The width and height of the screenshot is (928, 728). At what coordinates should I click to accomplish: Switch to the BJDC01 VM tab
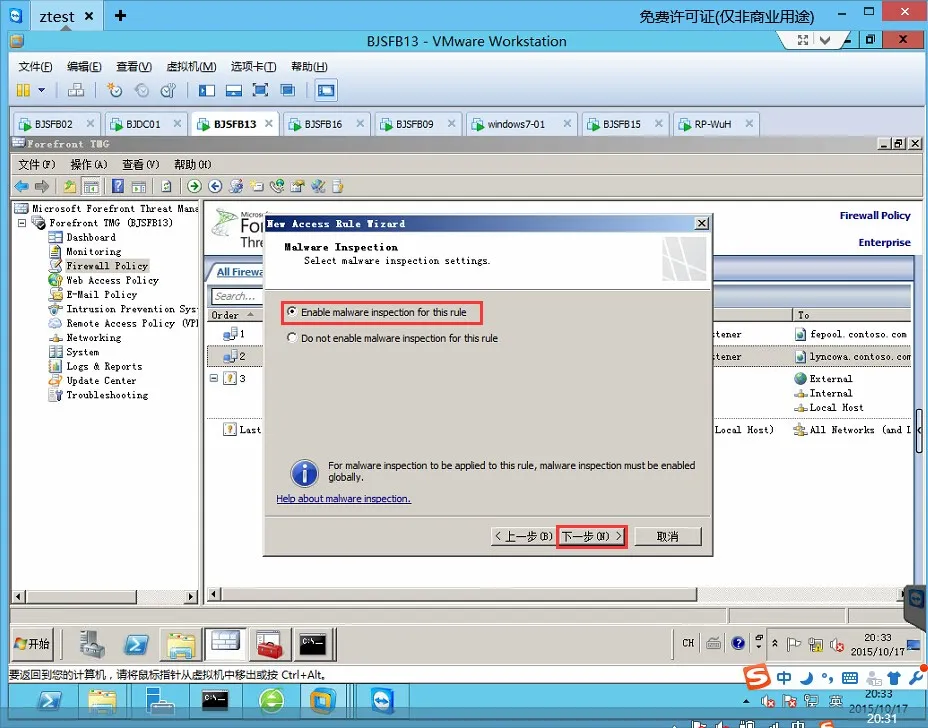click(x=145, y=124)
